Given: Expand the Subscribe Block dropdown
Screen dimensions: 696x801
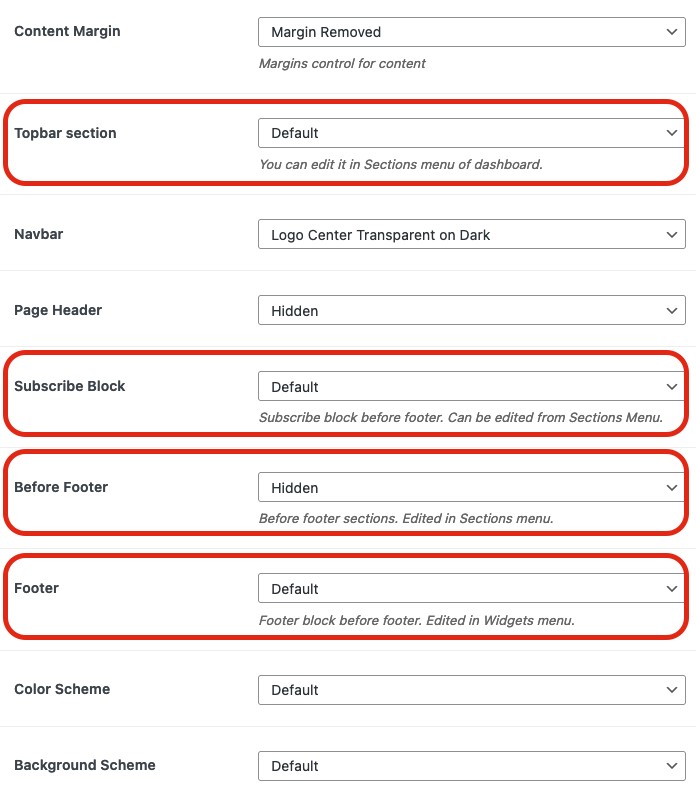Looking at the screenshot, I should 472,386.
